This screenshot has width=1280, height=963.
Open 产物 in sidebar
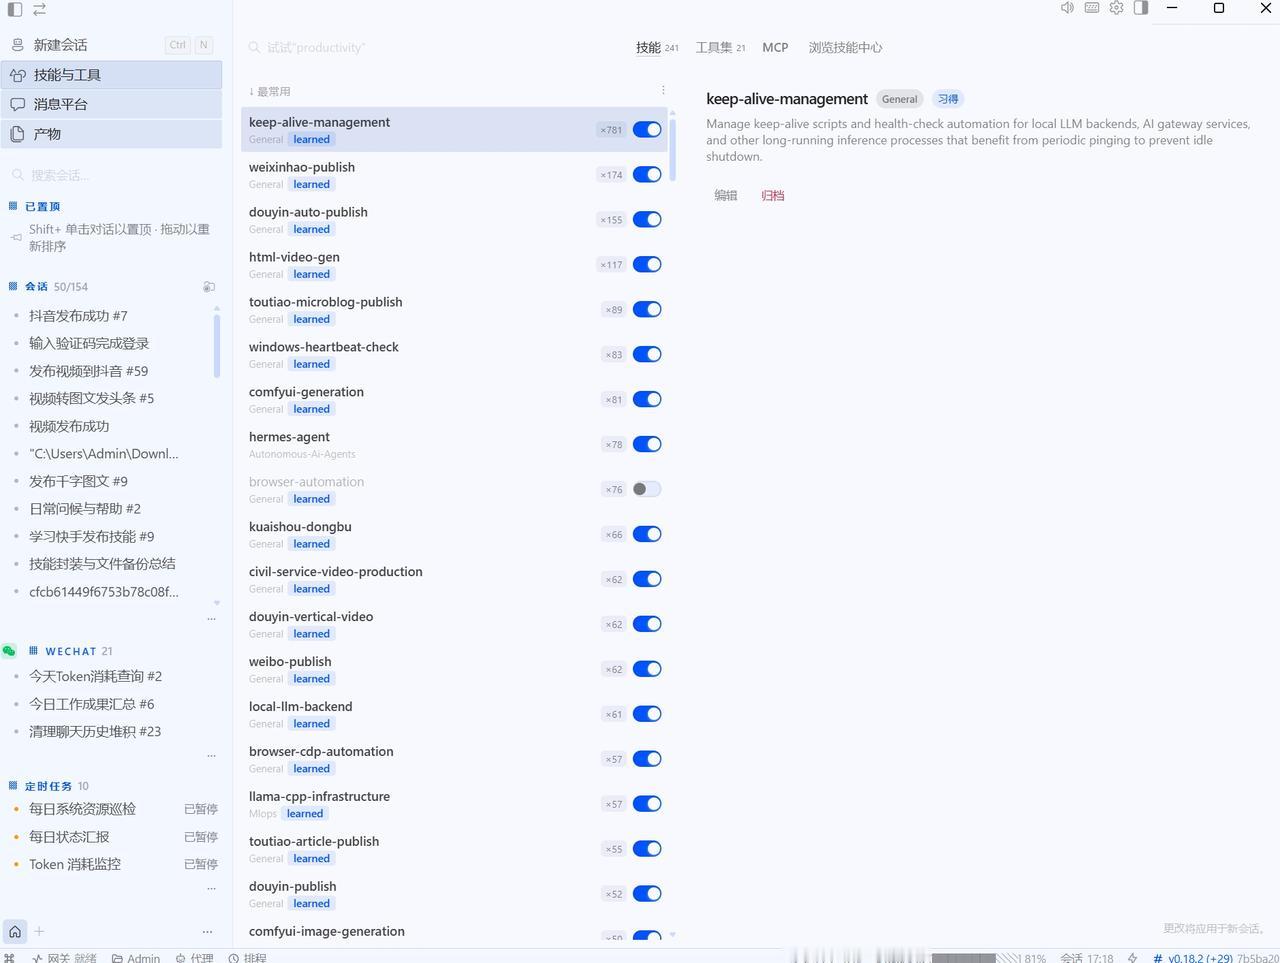(x=111, y=134)
